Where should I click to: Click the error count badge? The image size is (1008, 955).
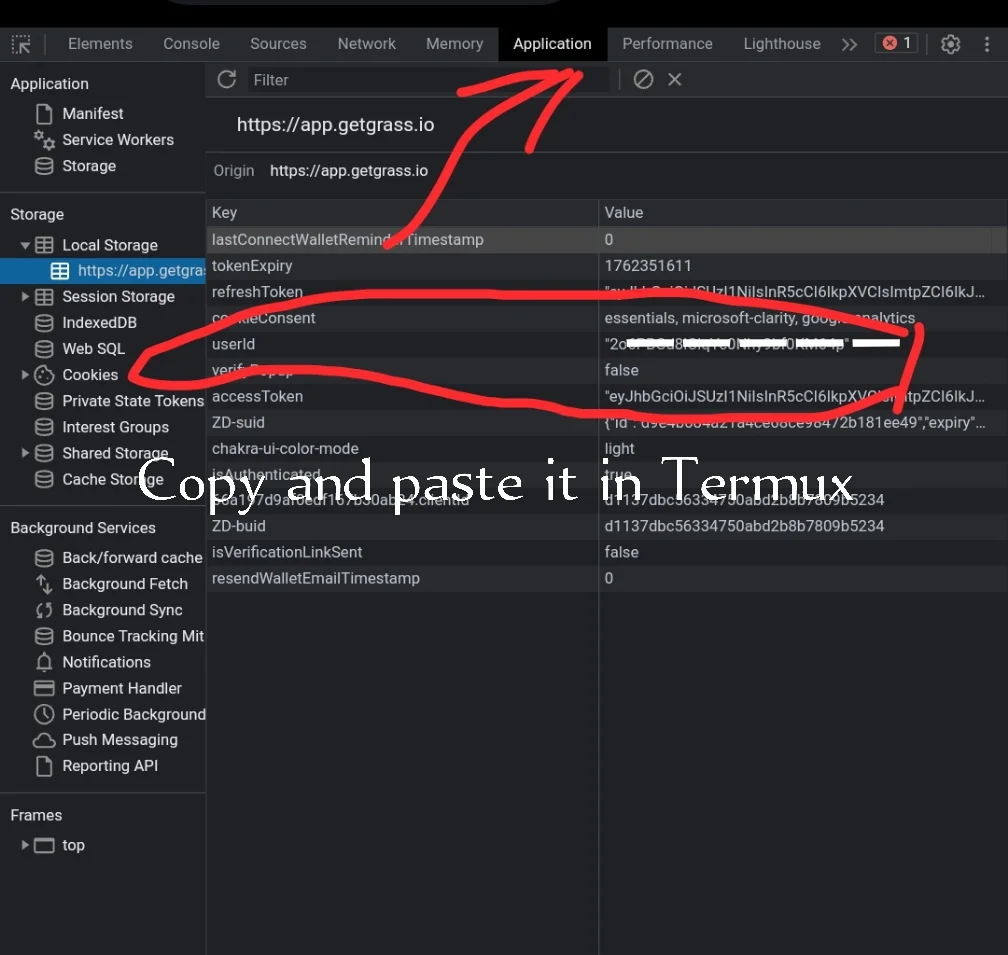(896, 43)
